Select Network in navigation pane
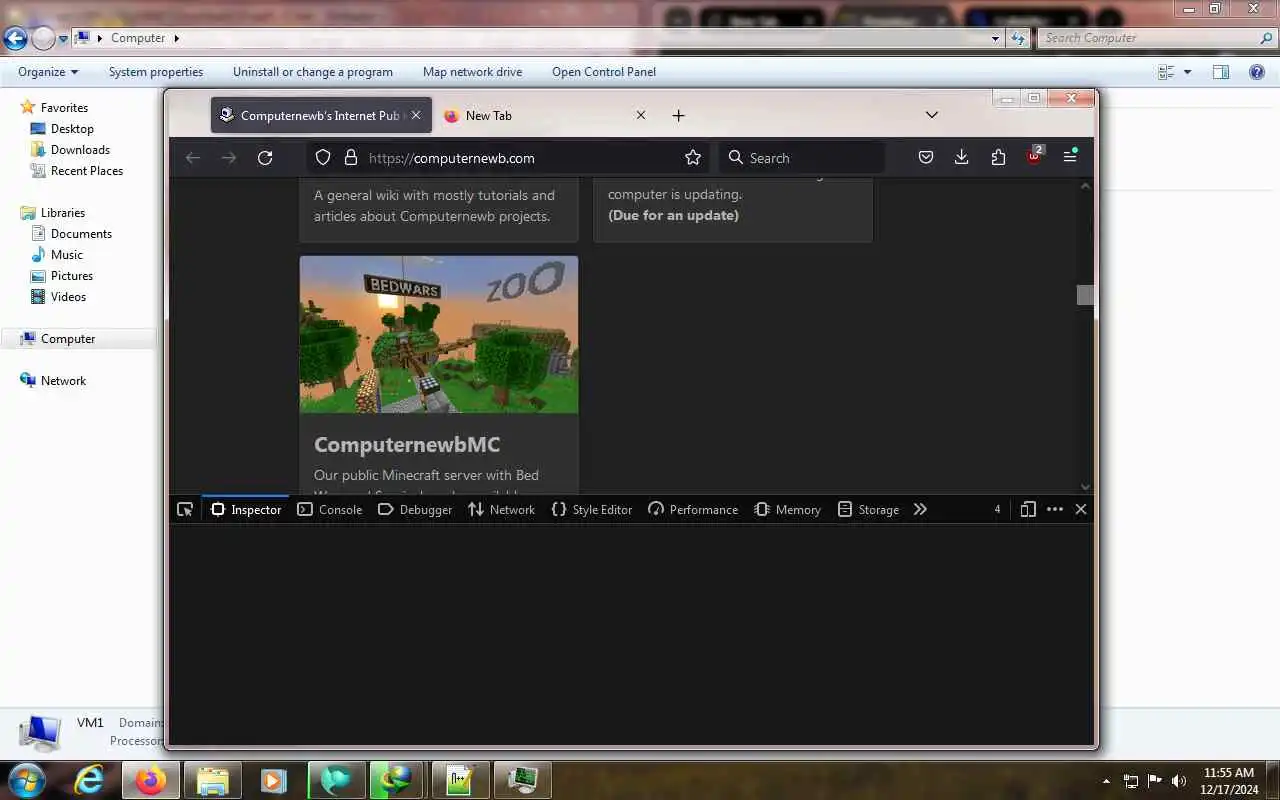 (63, 381)
